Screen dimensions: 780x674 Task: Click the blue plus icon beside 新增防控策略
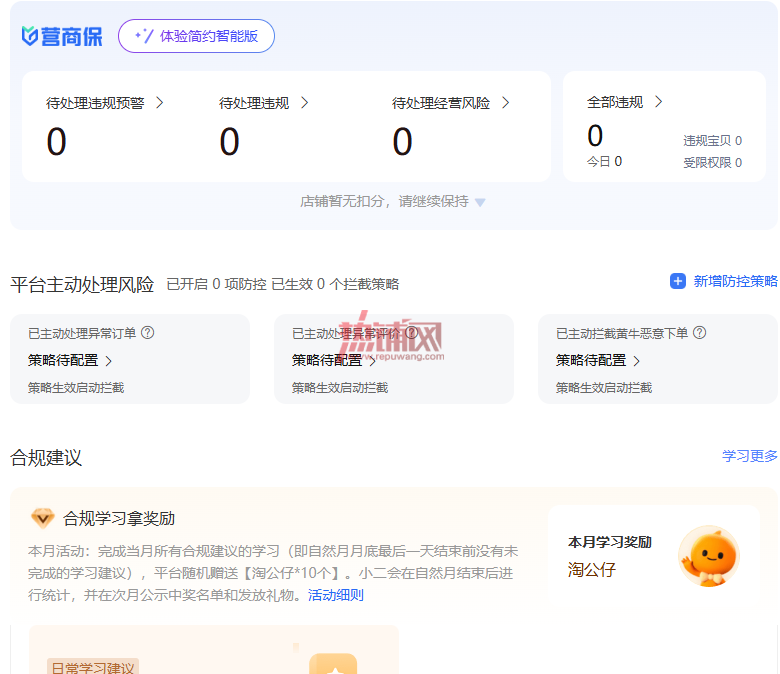[x=678, y=281]
